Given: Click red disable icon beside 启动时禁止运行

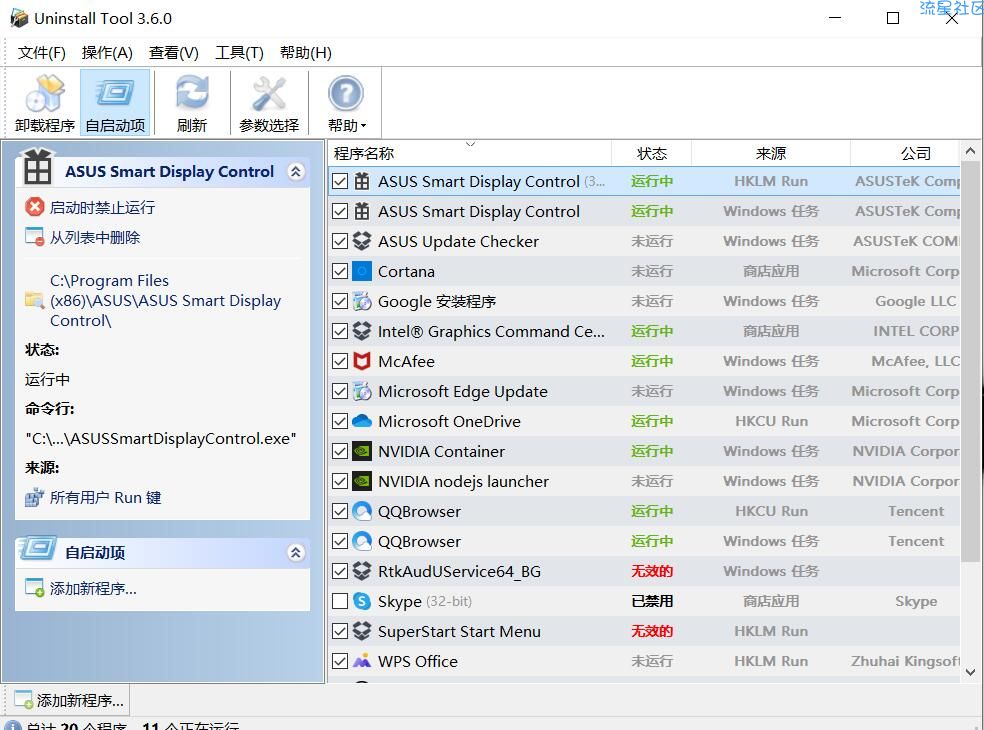Looking at the screenshot, I should click(35, 207).
